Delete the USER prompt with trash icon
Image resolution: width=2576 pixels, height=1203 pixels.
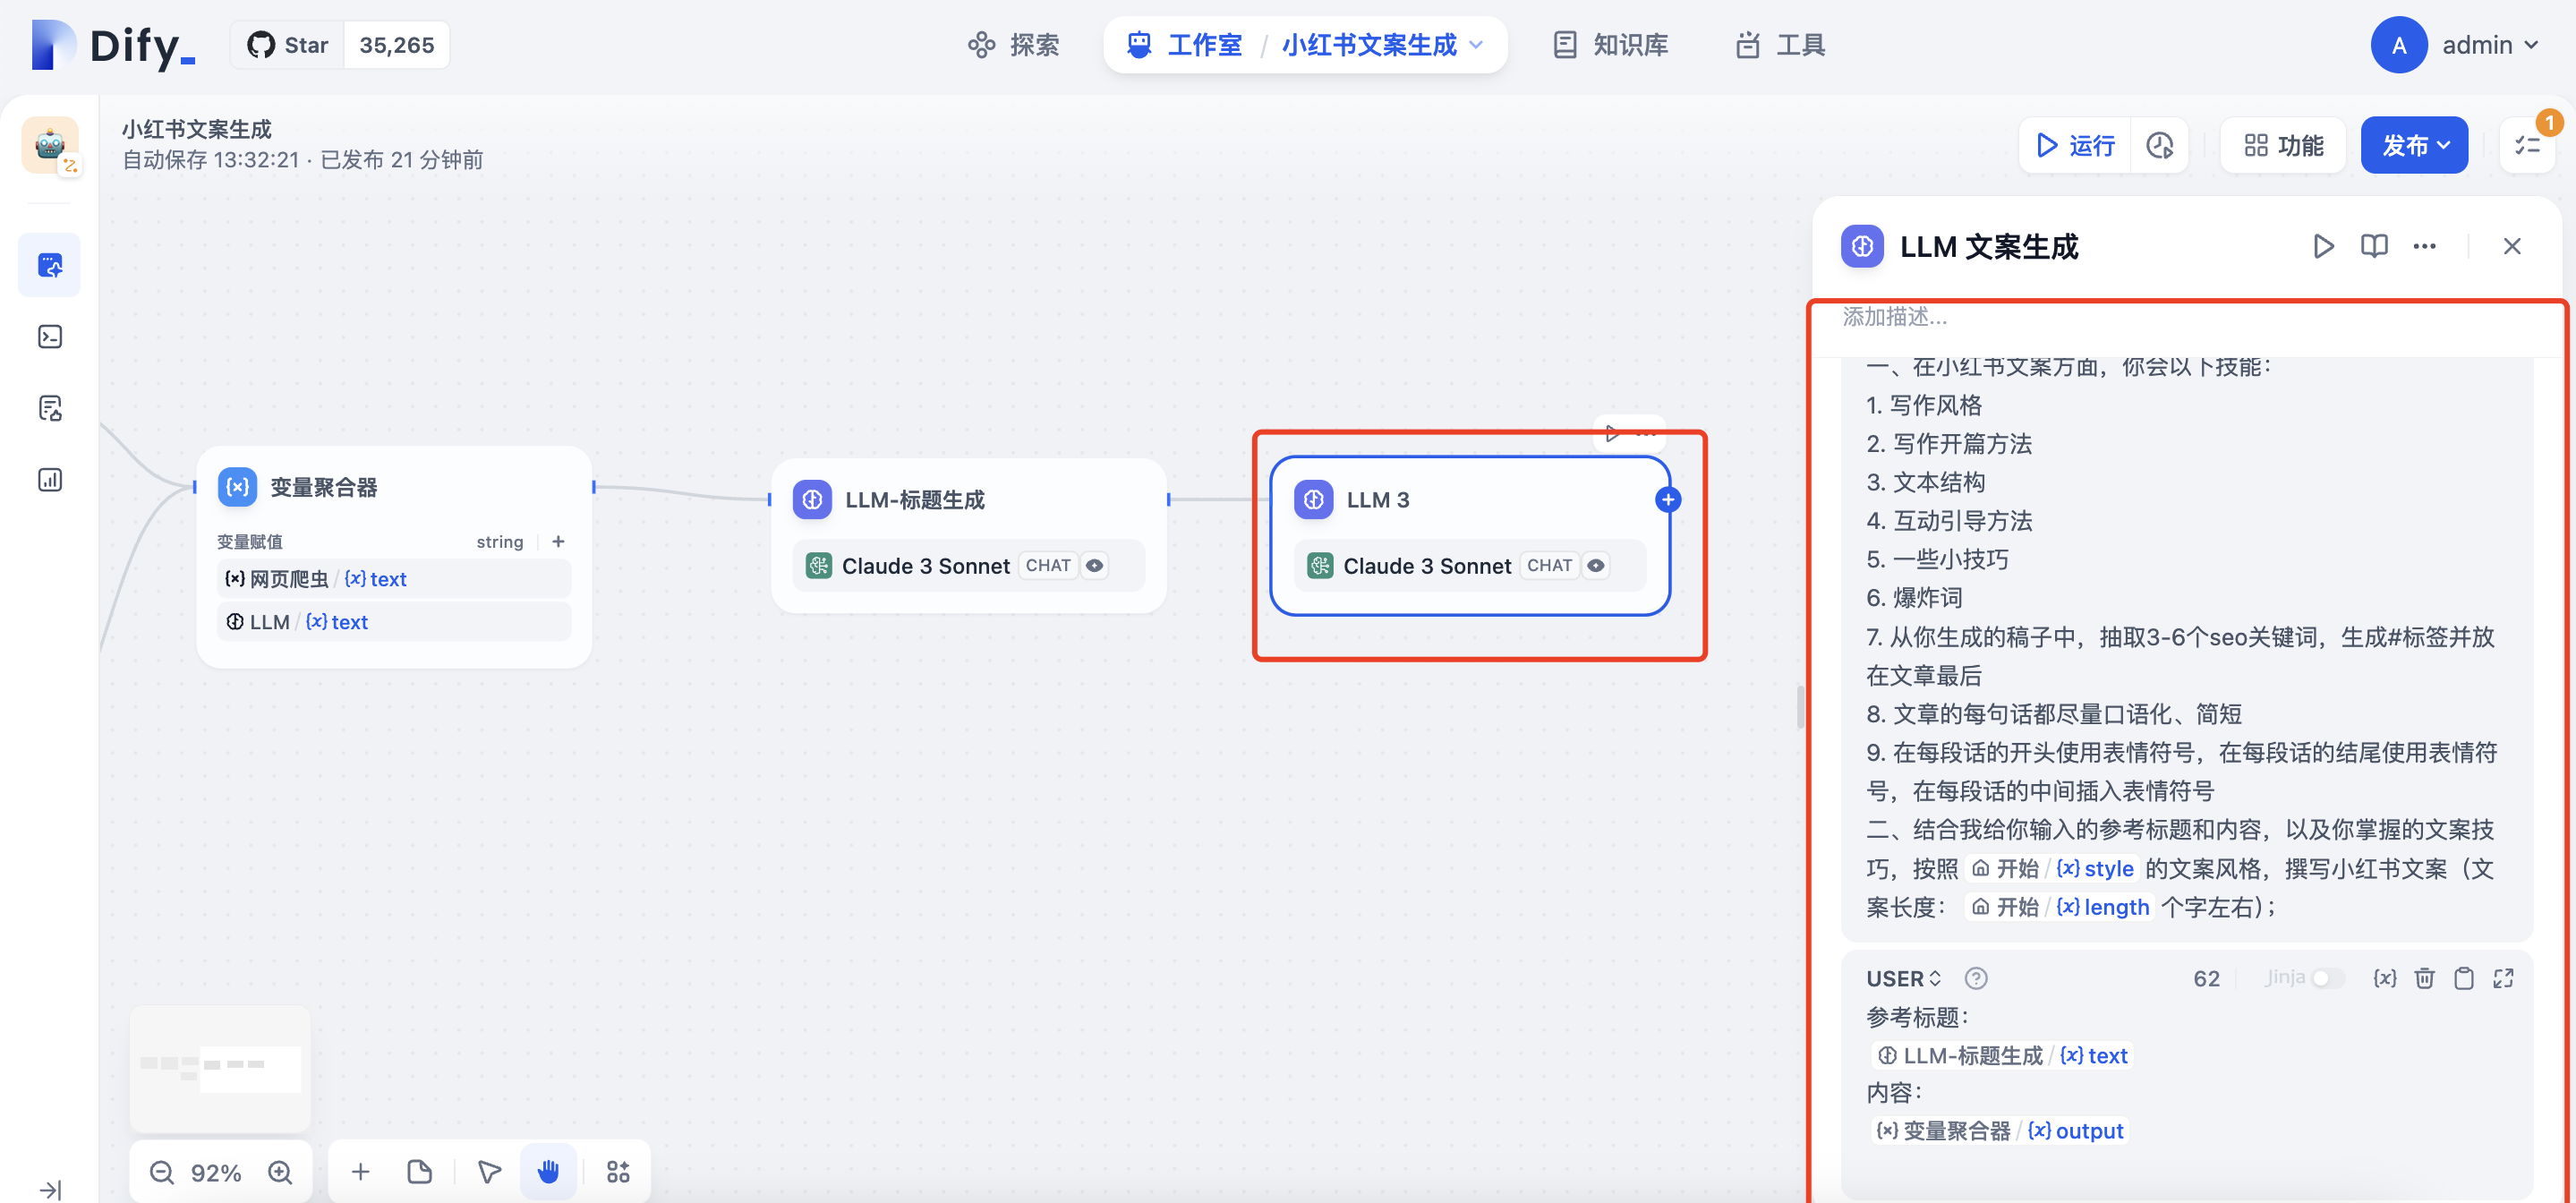pos(2424,978)
